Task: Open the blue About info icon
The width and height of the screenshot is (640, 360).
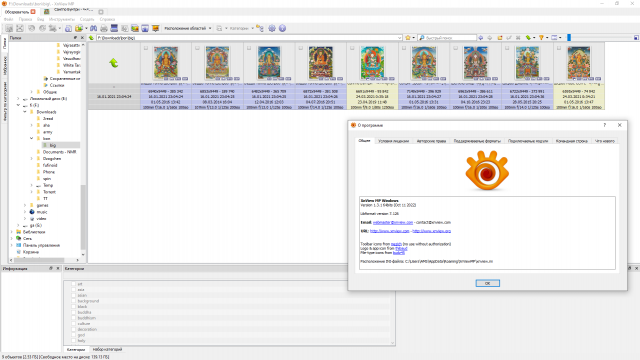Action: (x=282, y=28)
